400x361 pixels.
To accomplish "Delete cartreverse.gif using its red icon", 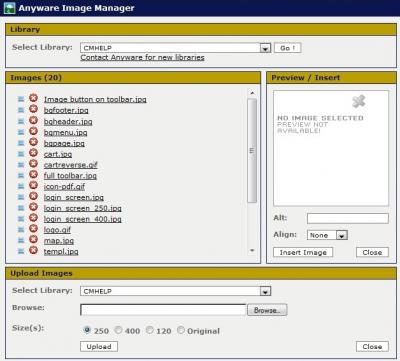I will (33, 163).
